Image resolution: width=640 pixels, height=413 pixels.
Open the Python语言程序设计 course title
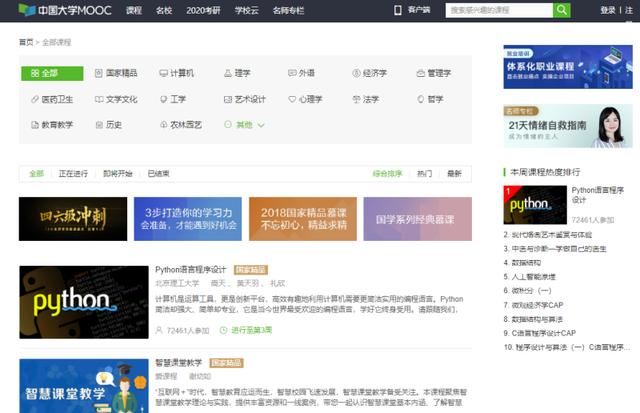pyautogui.click(x=190, y=270)
